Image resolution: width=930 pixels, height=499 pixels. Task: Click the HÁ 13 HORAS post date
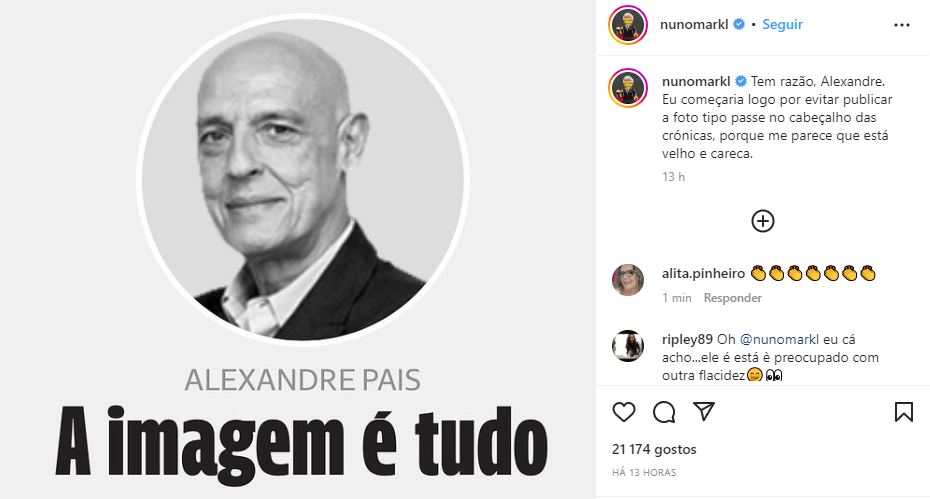[644, 473]
